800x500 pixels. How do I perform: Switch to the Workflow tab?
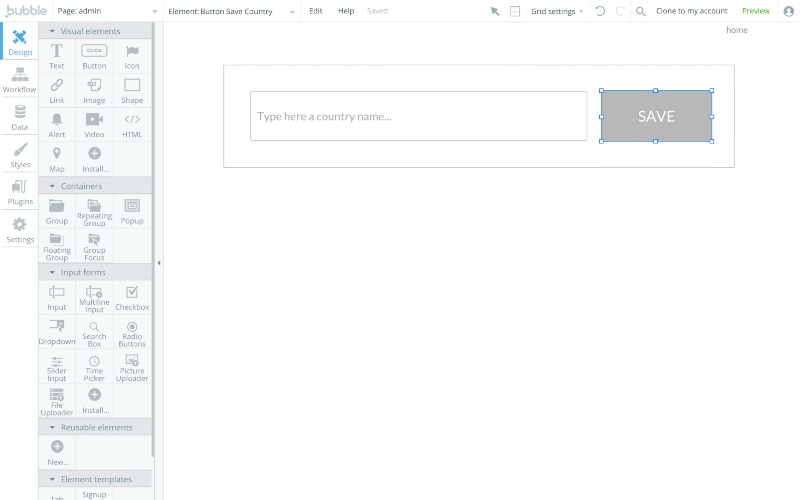19,80
